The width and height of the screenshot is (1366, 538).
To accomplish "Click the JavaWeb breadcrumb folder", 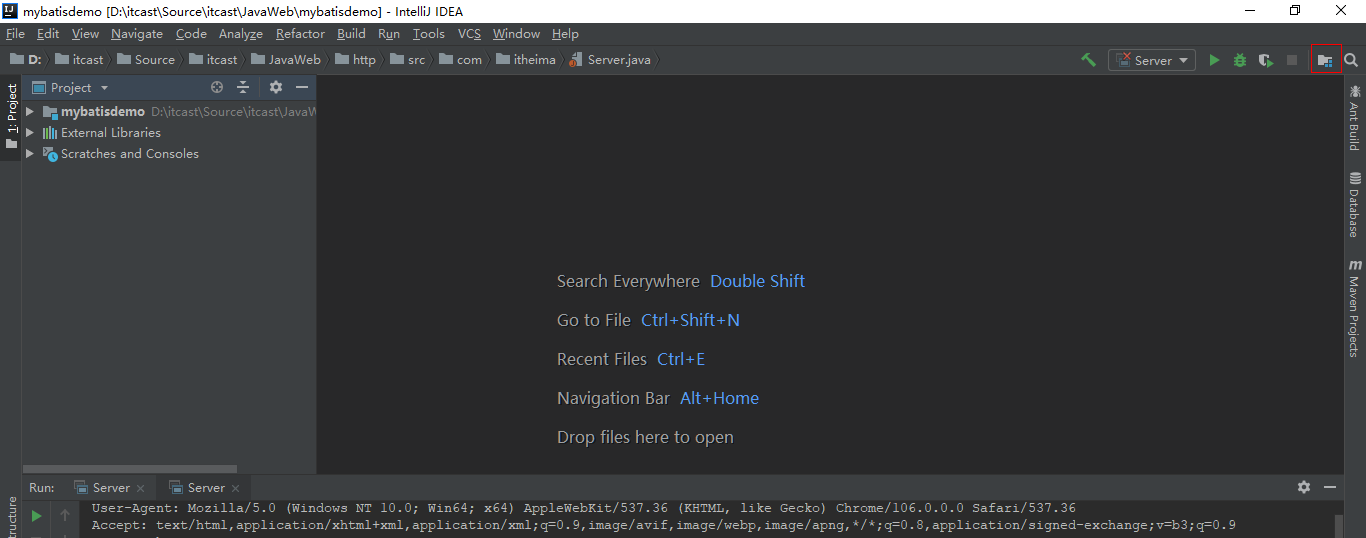I will pos(287,60).
